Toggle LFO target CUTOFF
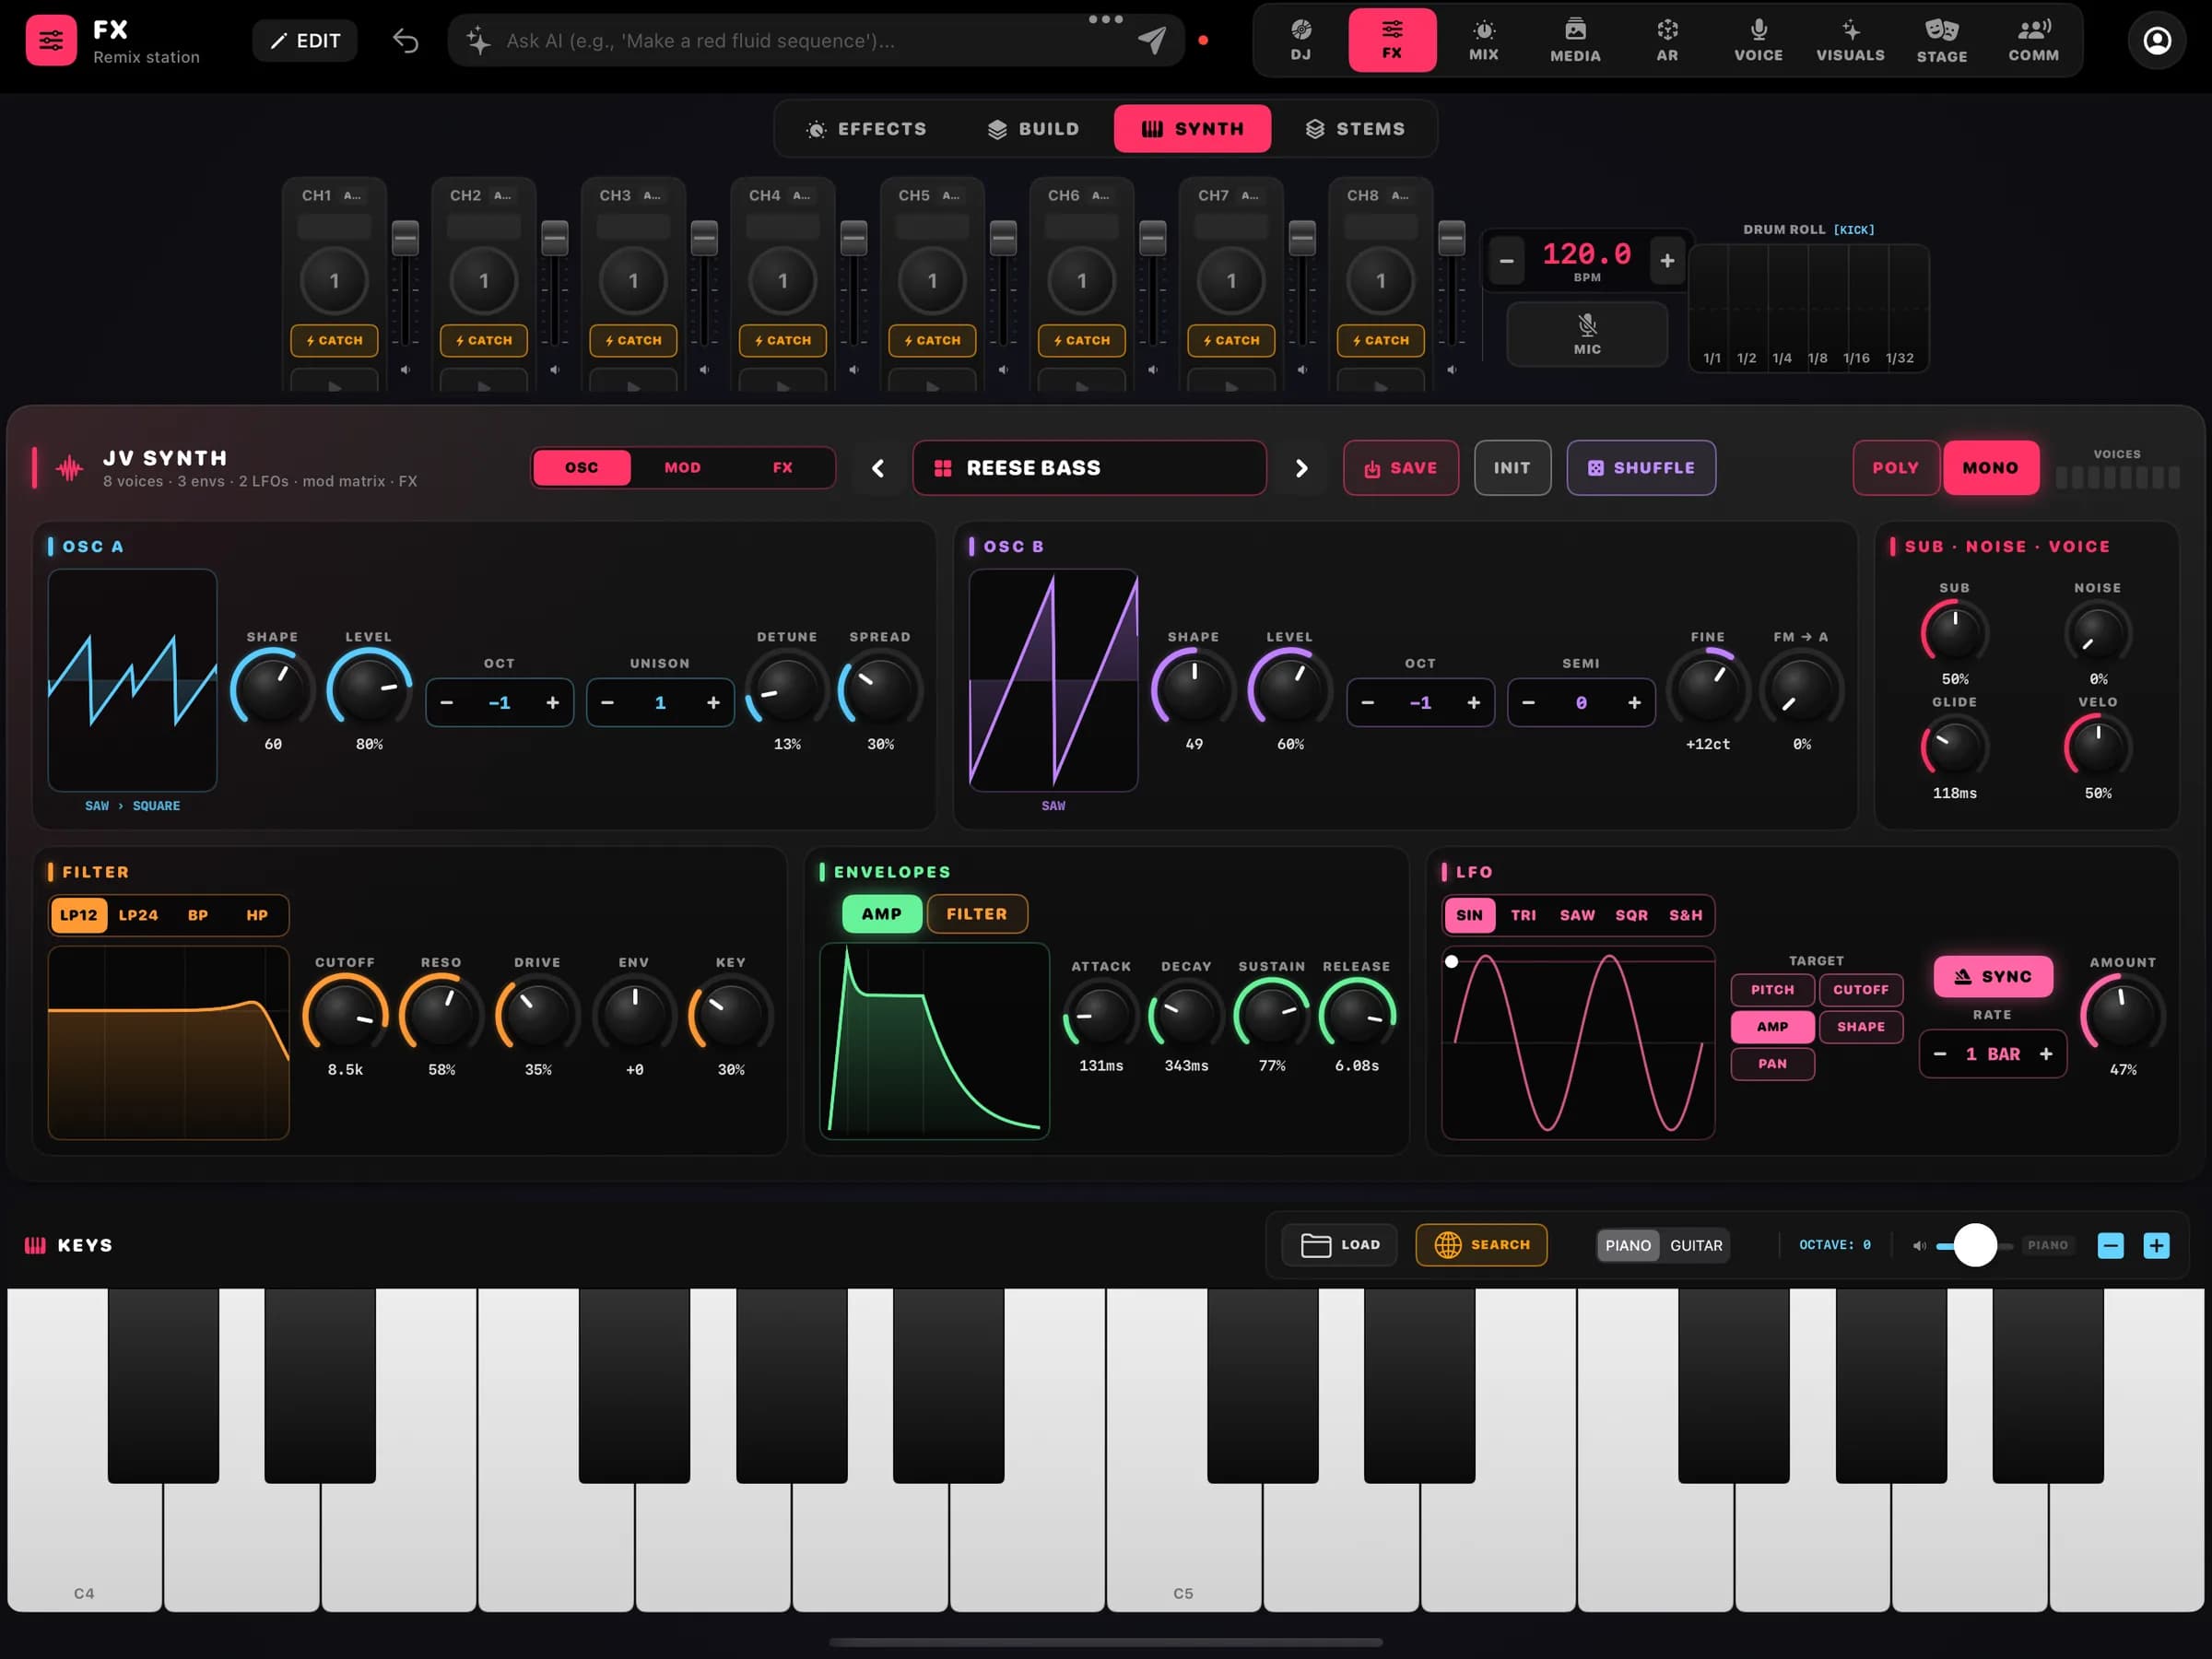The width and height of the screenshot is (2212, 1659). click(x=1861, y=990)
